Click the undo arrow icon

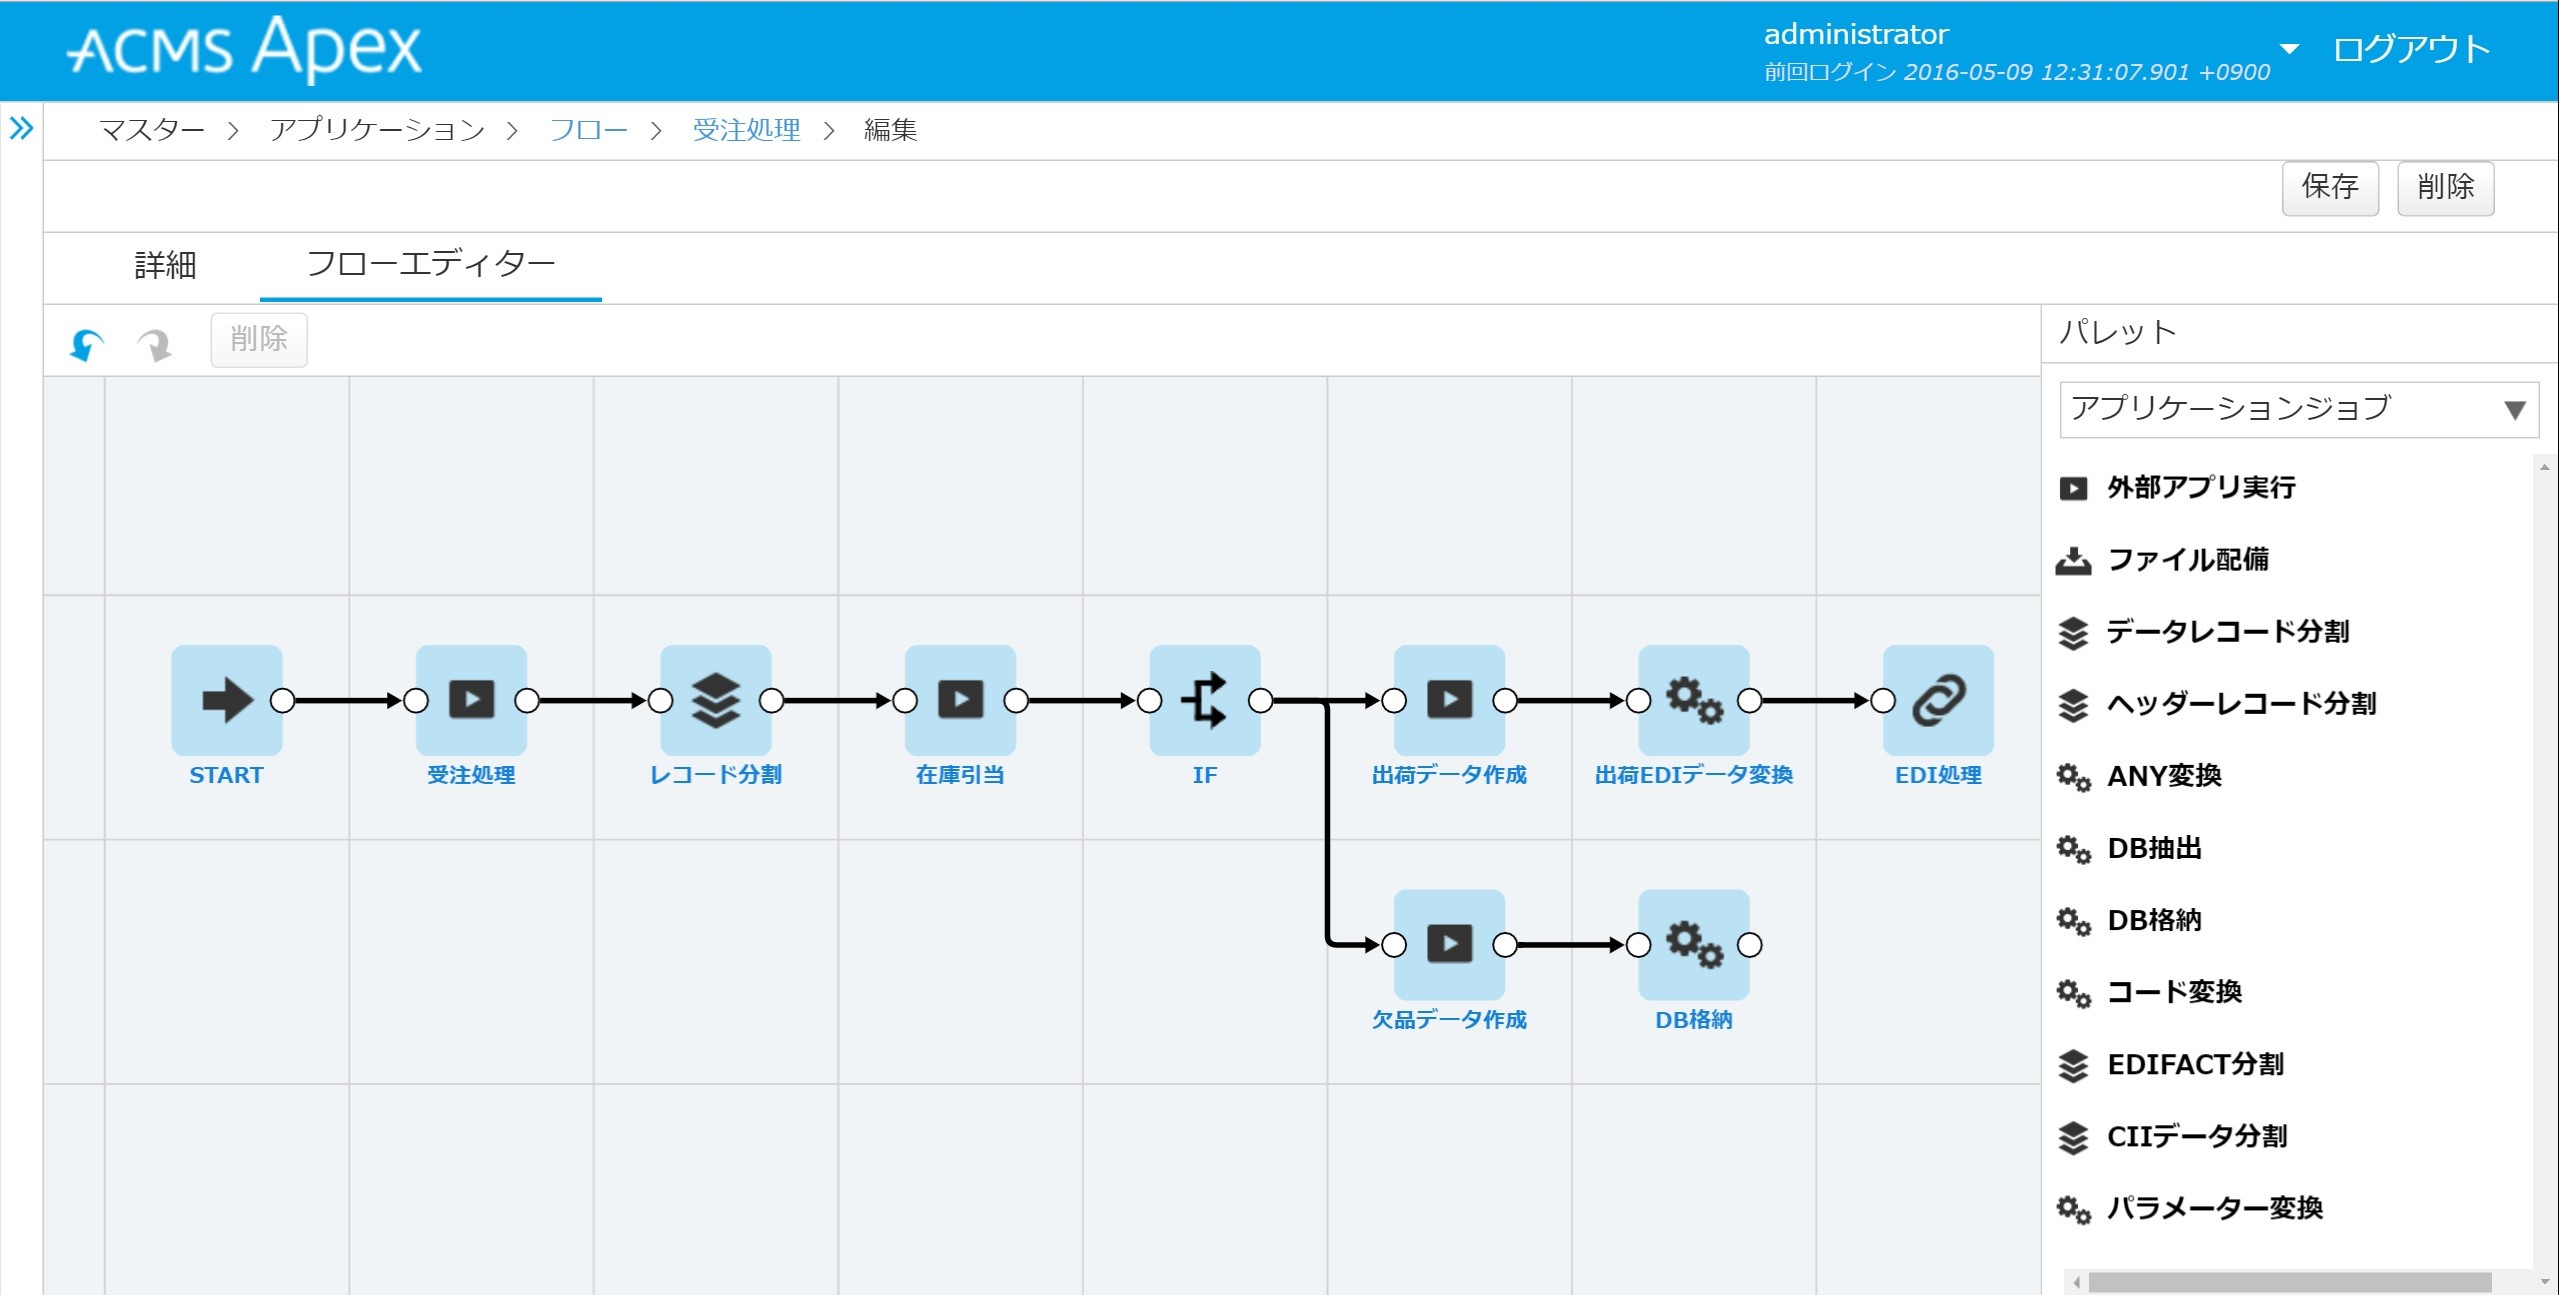pyautogui.click(x=87, y=344)
